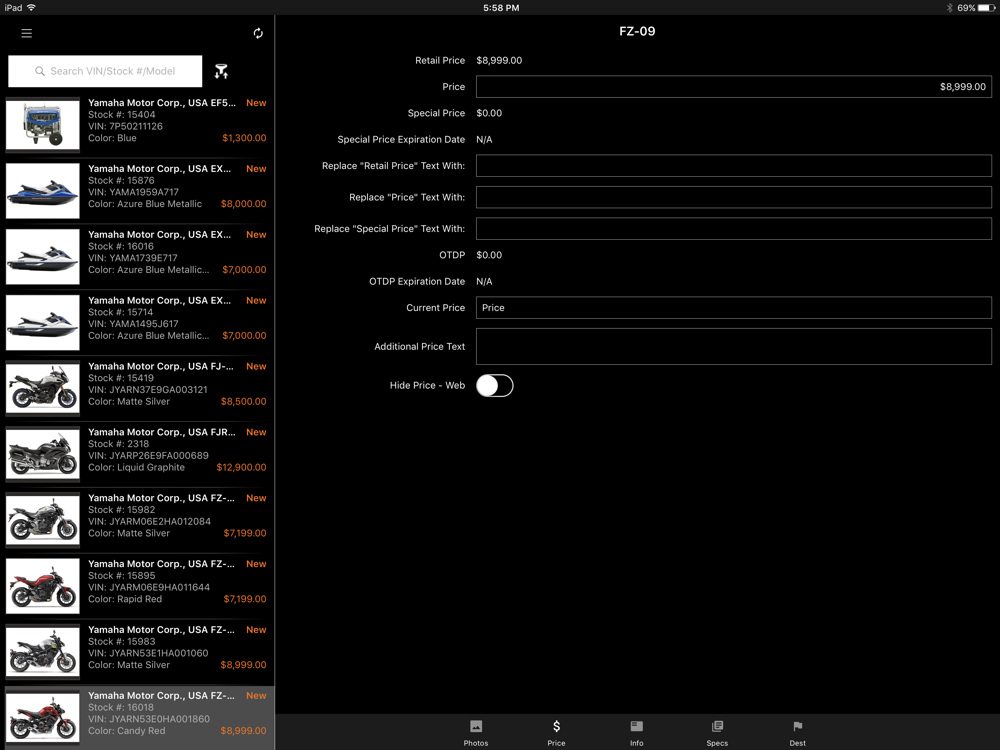Click the Special Price Expiration Date N/A
Screen dimensions: 1000x750
click(x=484, y=140)
